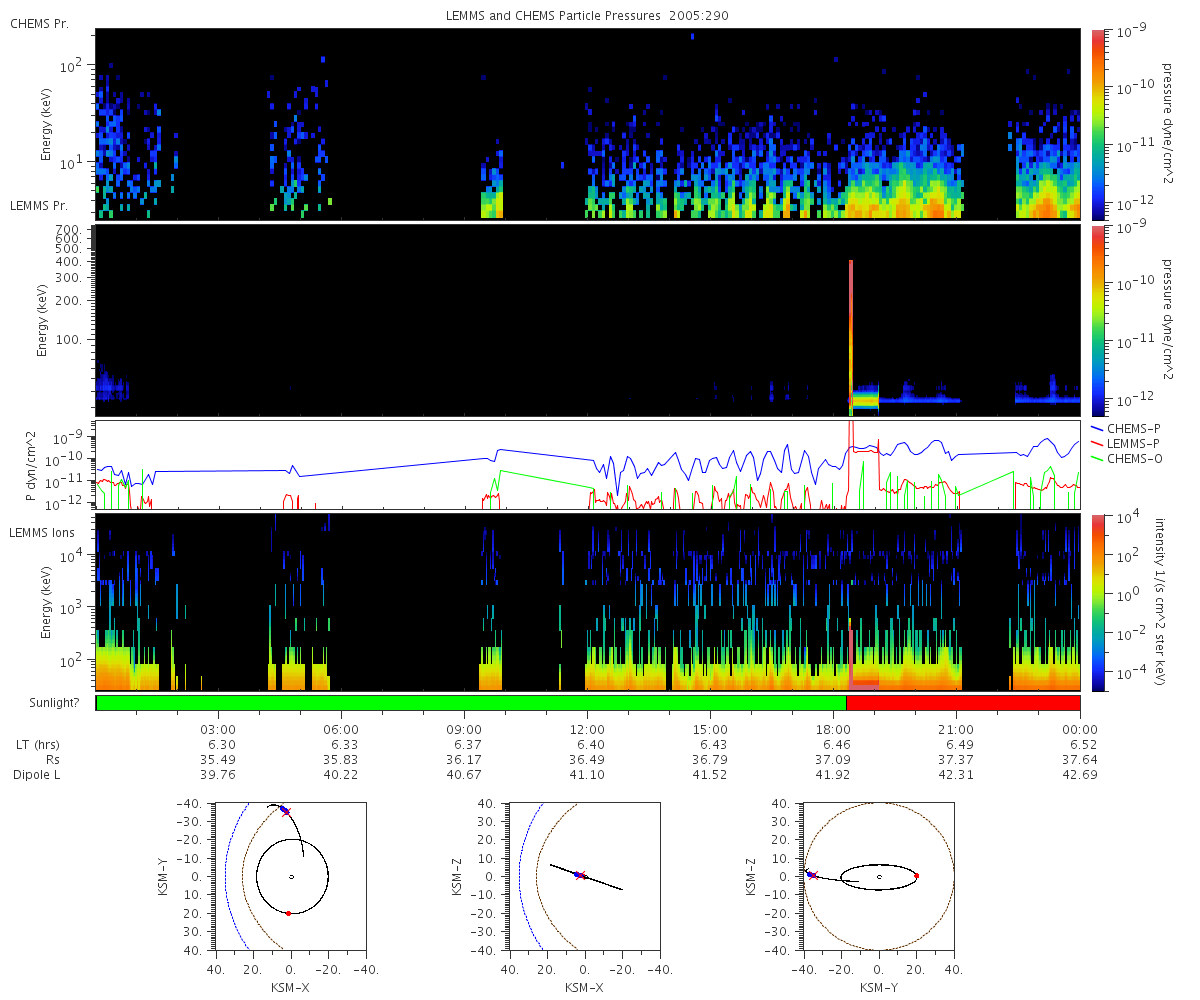Click the red segment of the Sunlight bar
Image resolution: width=1200 pixels, height=1000 pixels.
point(963,703)
